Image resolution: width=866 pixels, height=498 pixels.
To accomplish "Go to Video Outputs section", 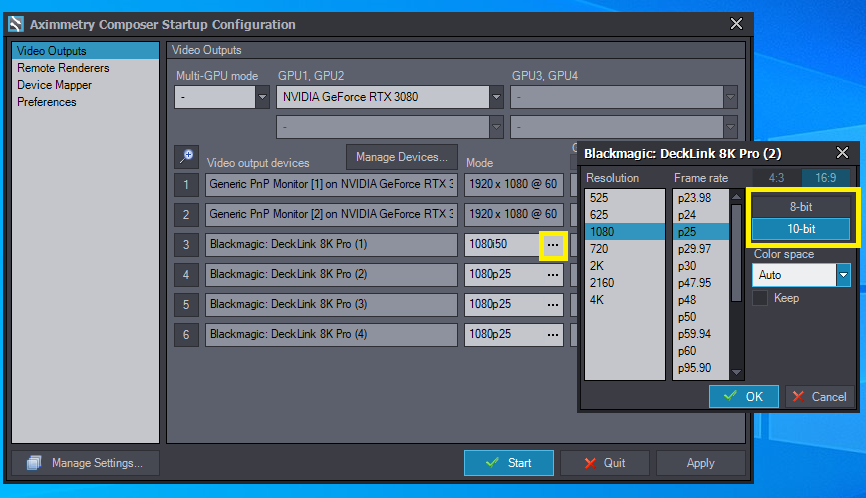I will click(86, 51).
